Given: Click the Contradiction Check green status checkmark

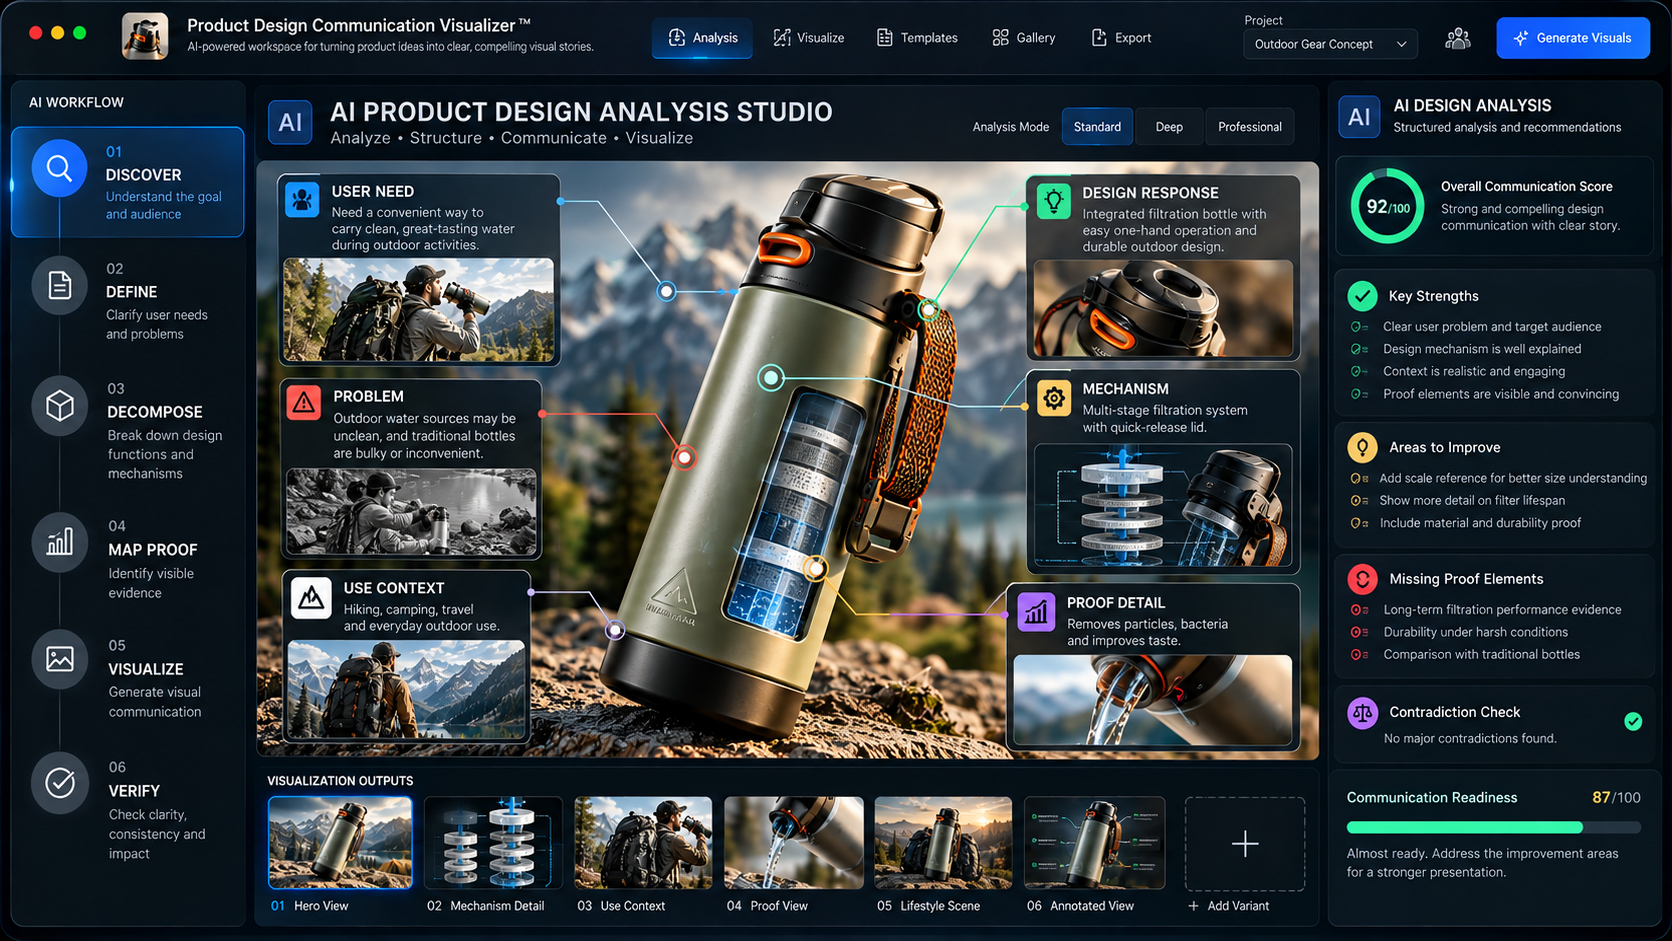Looking at the screenshot, I should [1633, 721].
